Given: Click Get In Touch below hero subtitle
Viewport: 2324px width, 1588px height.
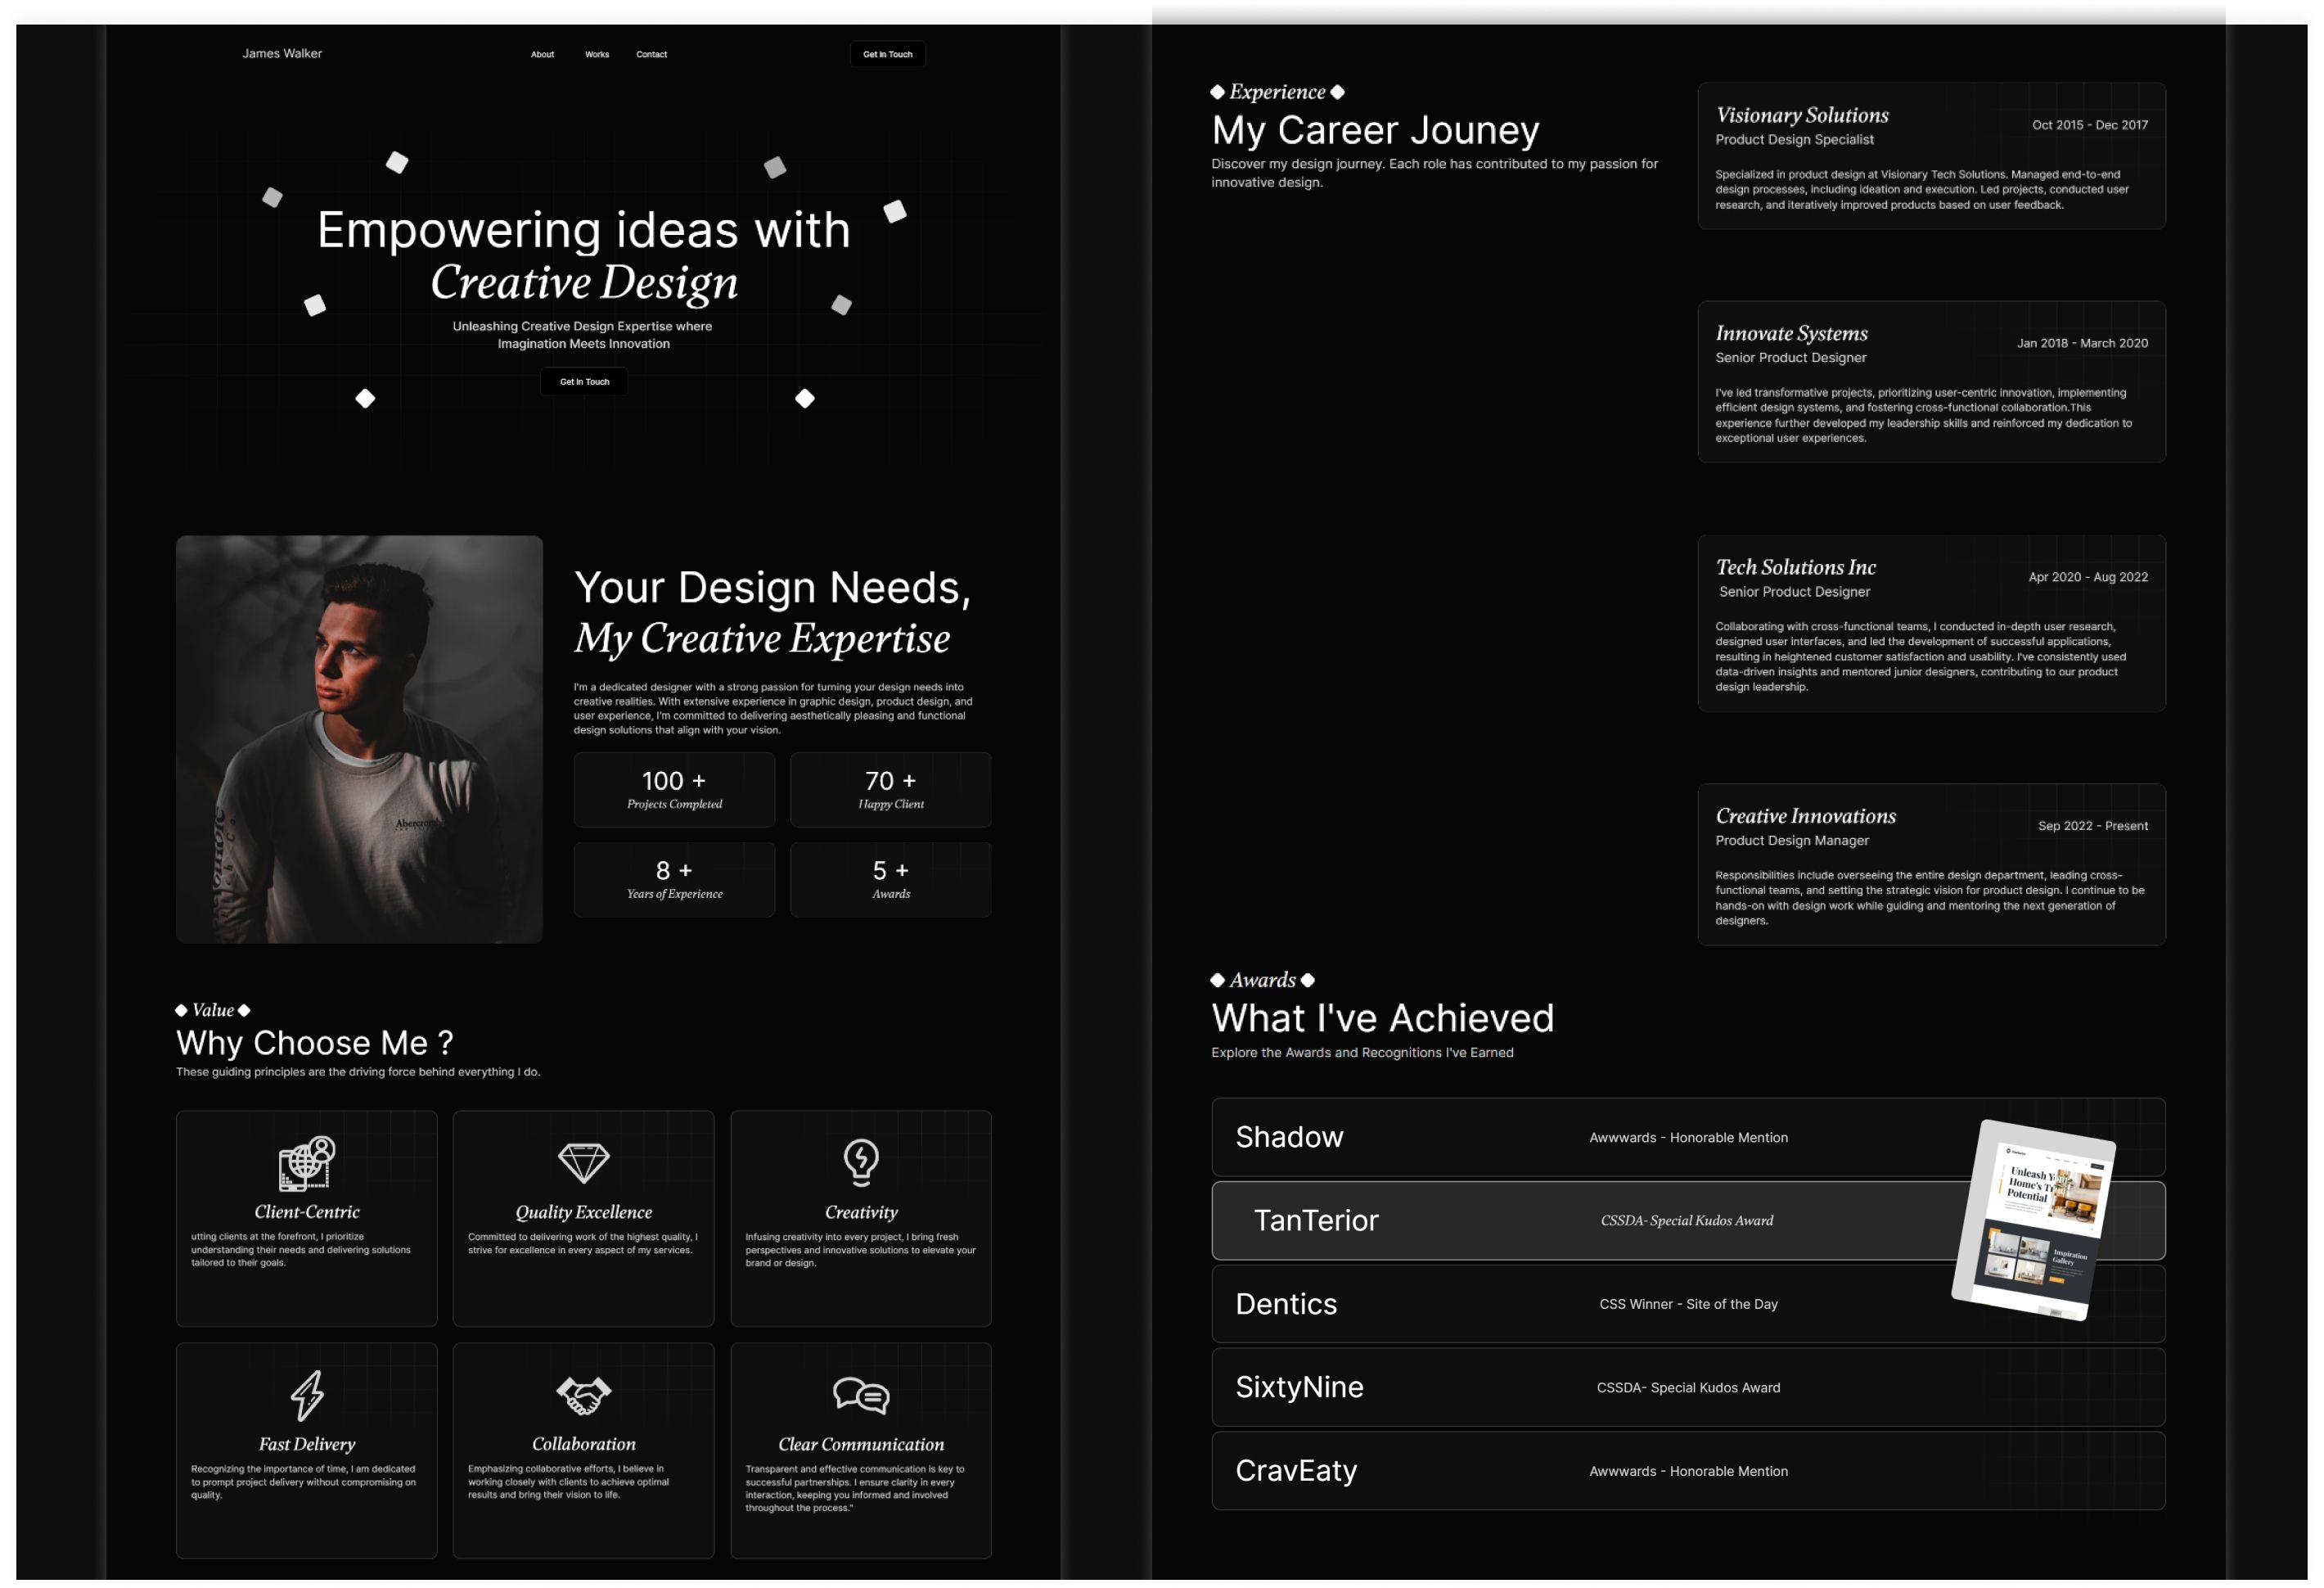Looking at the screenshot, I should click(584, 381).
